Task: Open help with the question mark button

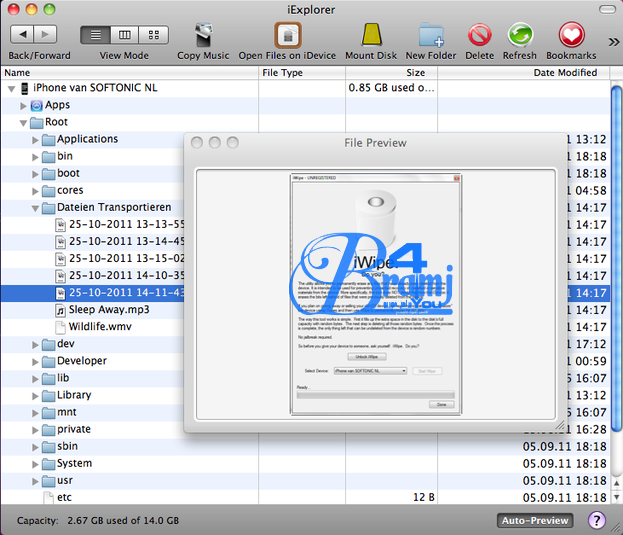Action: click(x=597, y=520)
